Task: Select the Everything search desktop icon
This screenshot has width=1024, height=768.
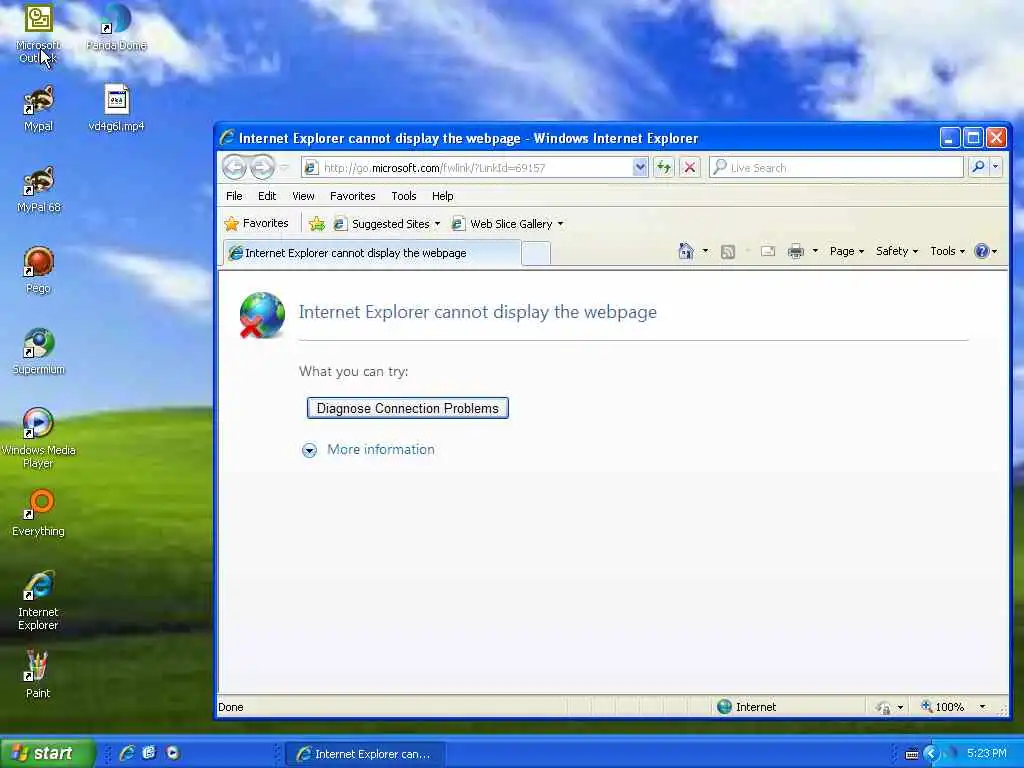Action: point(39,513)
